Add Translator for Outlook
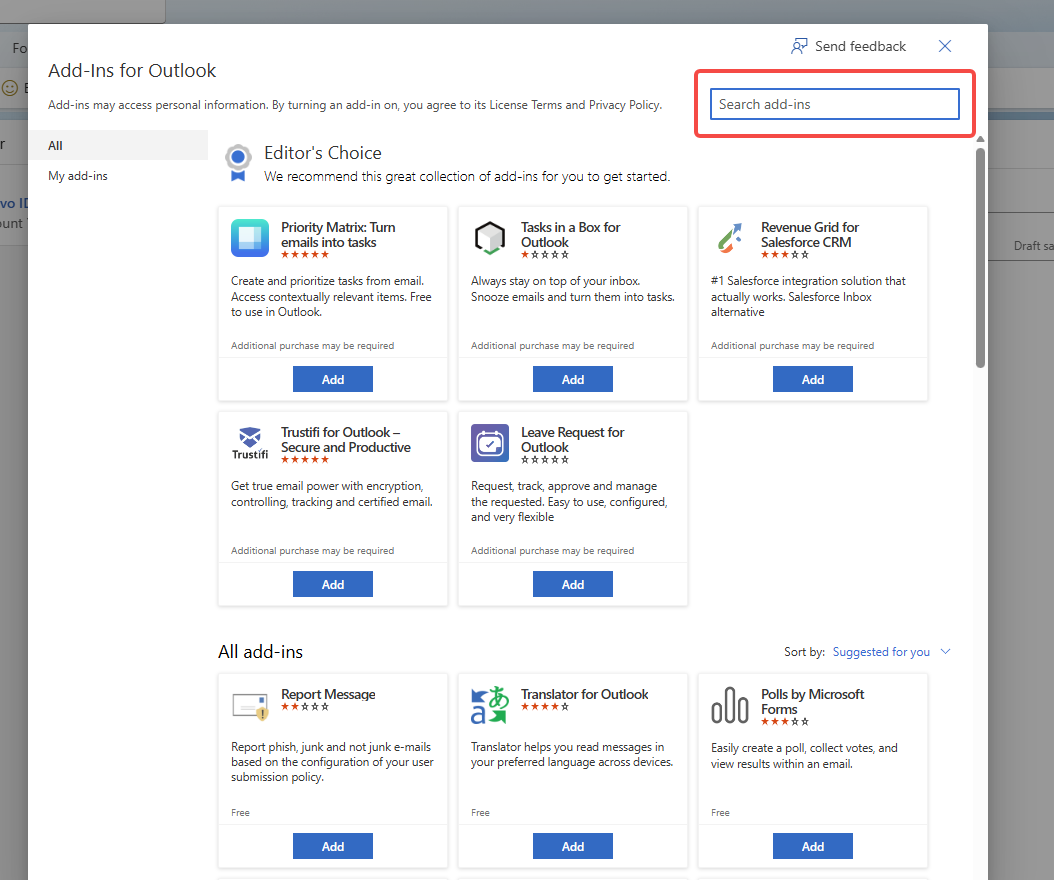Image resolution: width=1054 pixels, height=880 pixels. coord(573,846)
